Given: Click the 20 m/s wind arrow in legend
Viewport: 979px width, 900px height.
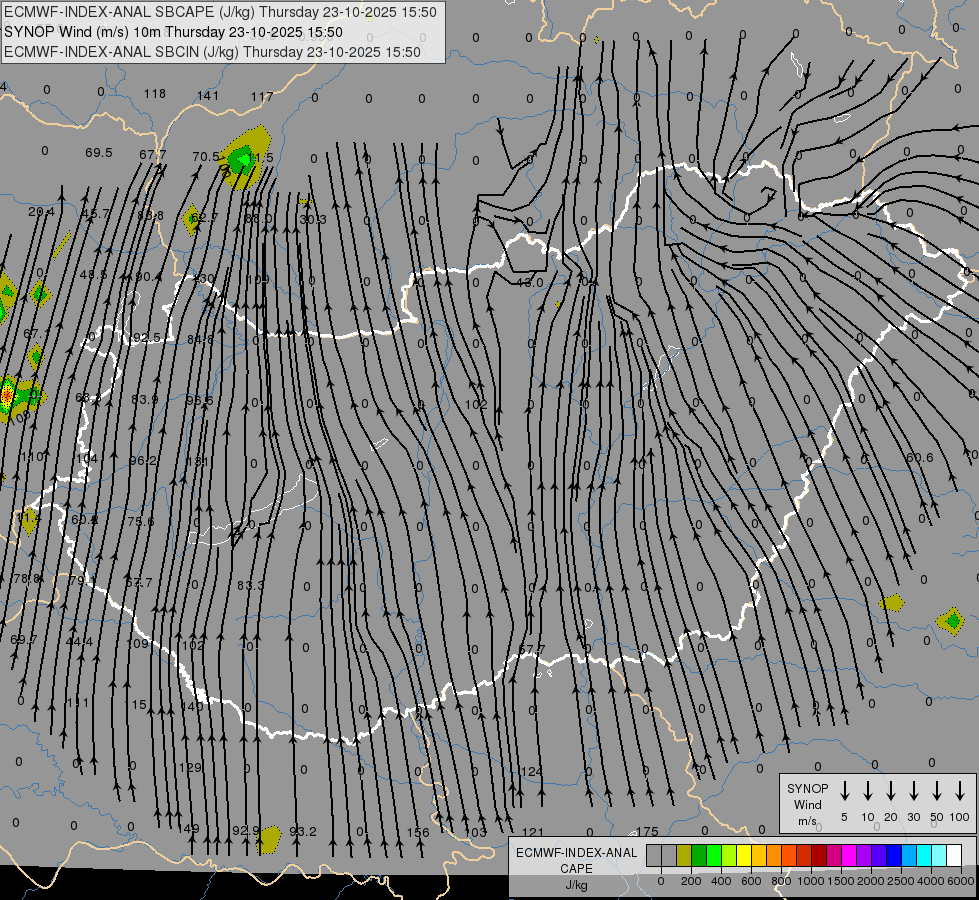Looking at the screenshot, I should [890, 791].
